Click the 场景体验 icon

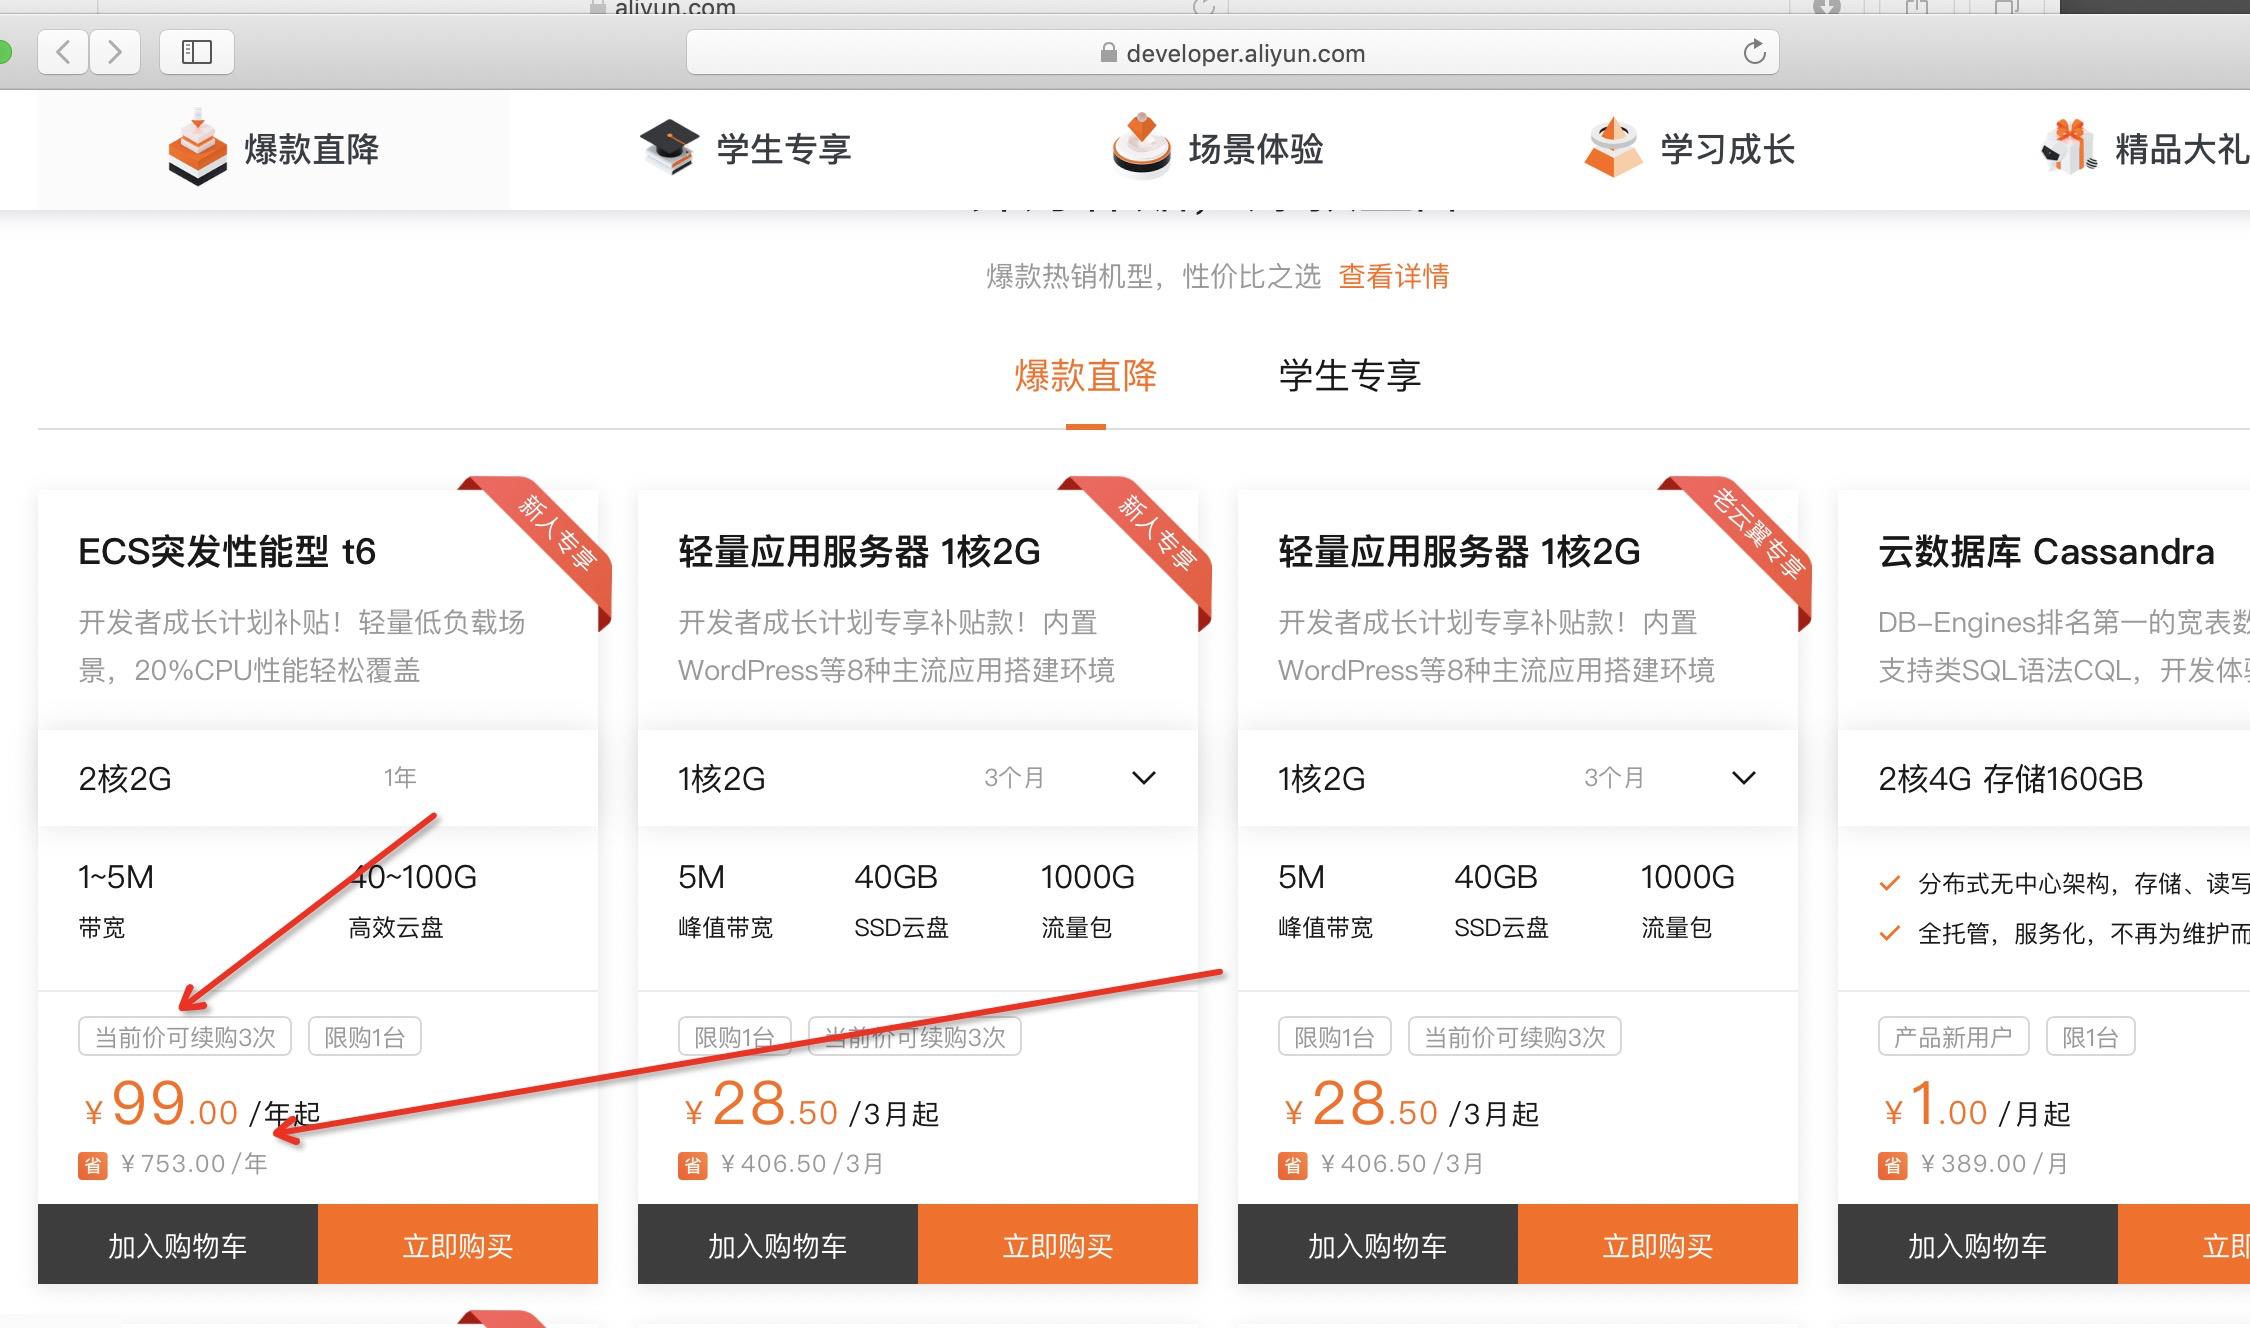pyautogui.click(x=1141, y=146)
